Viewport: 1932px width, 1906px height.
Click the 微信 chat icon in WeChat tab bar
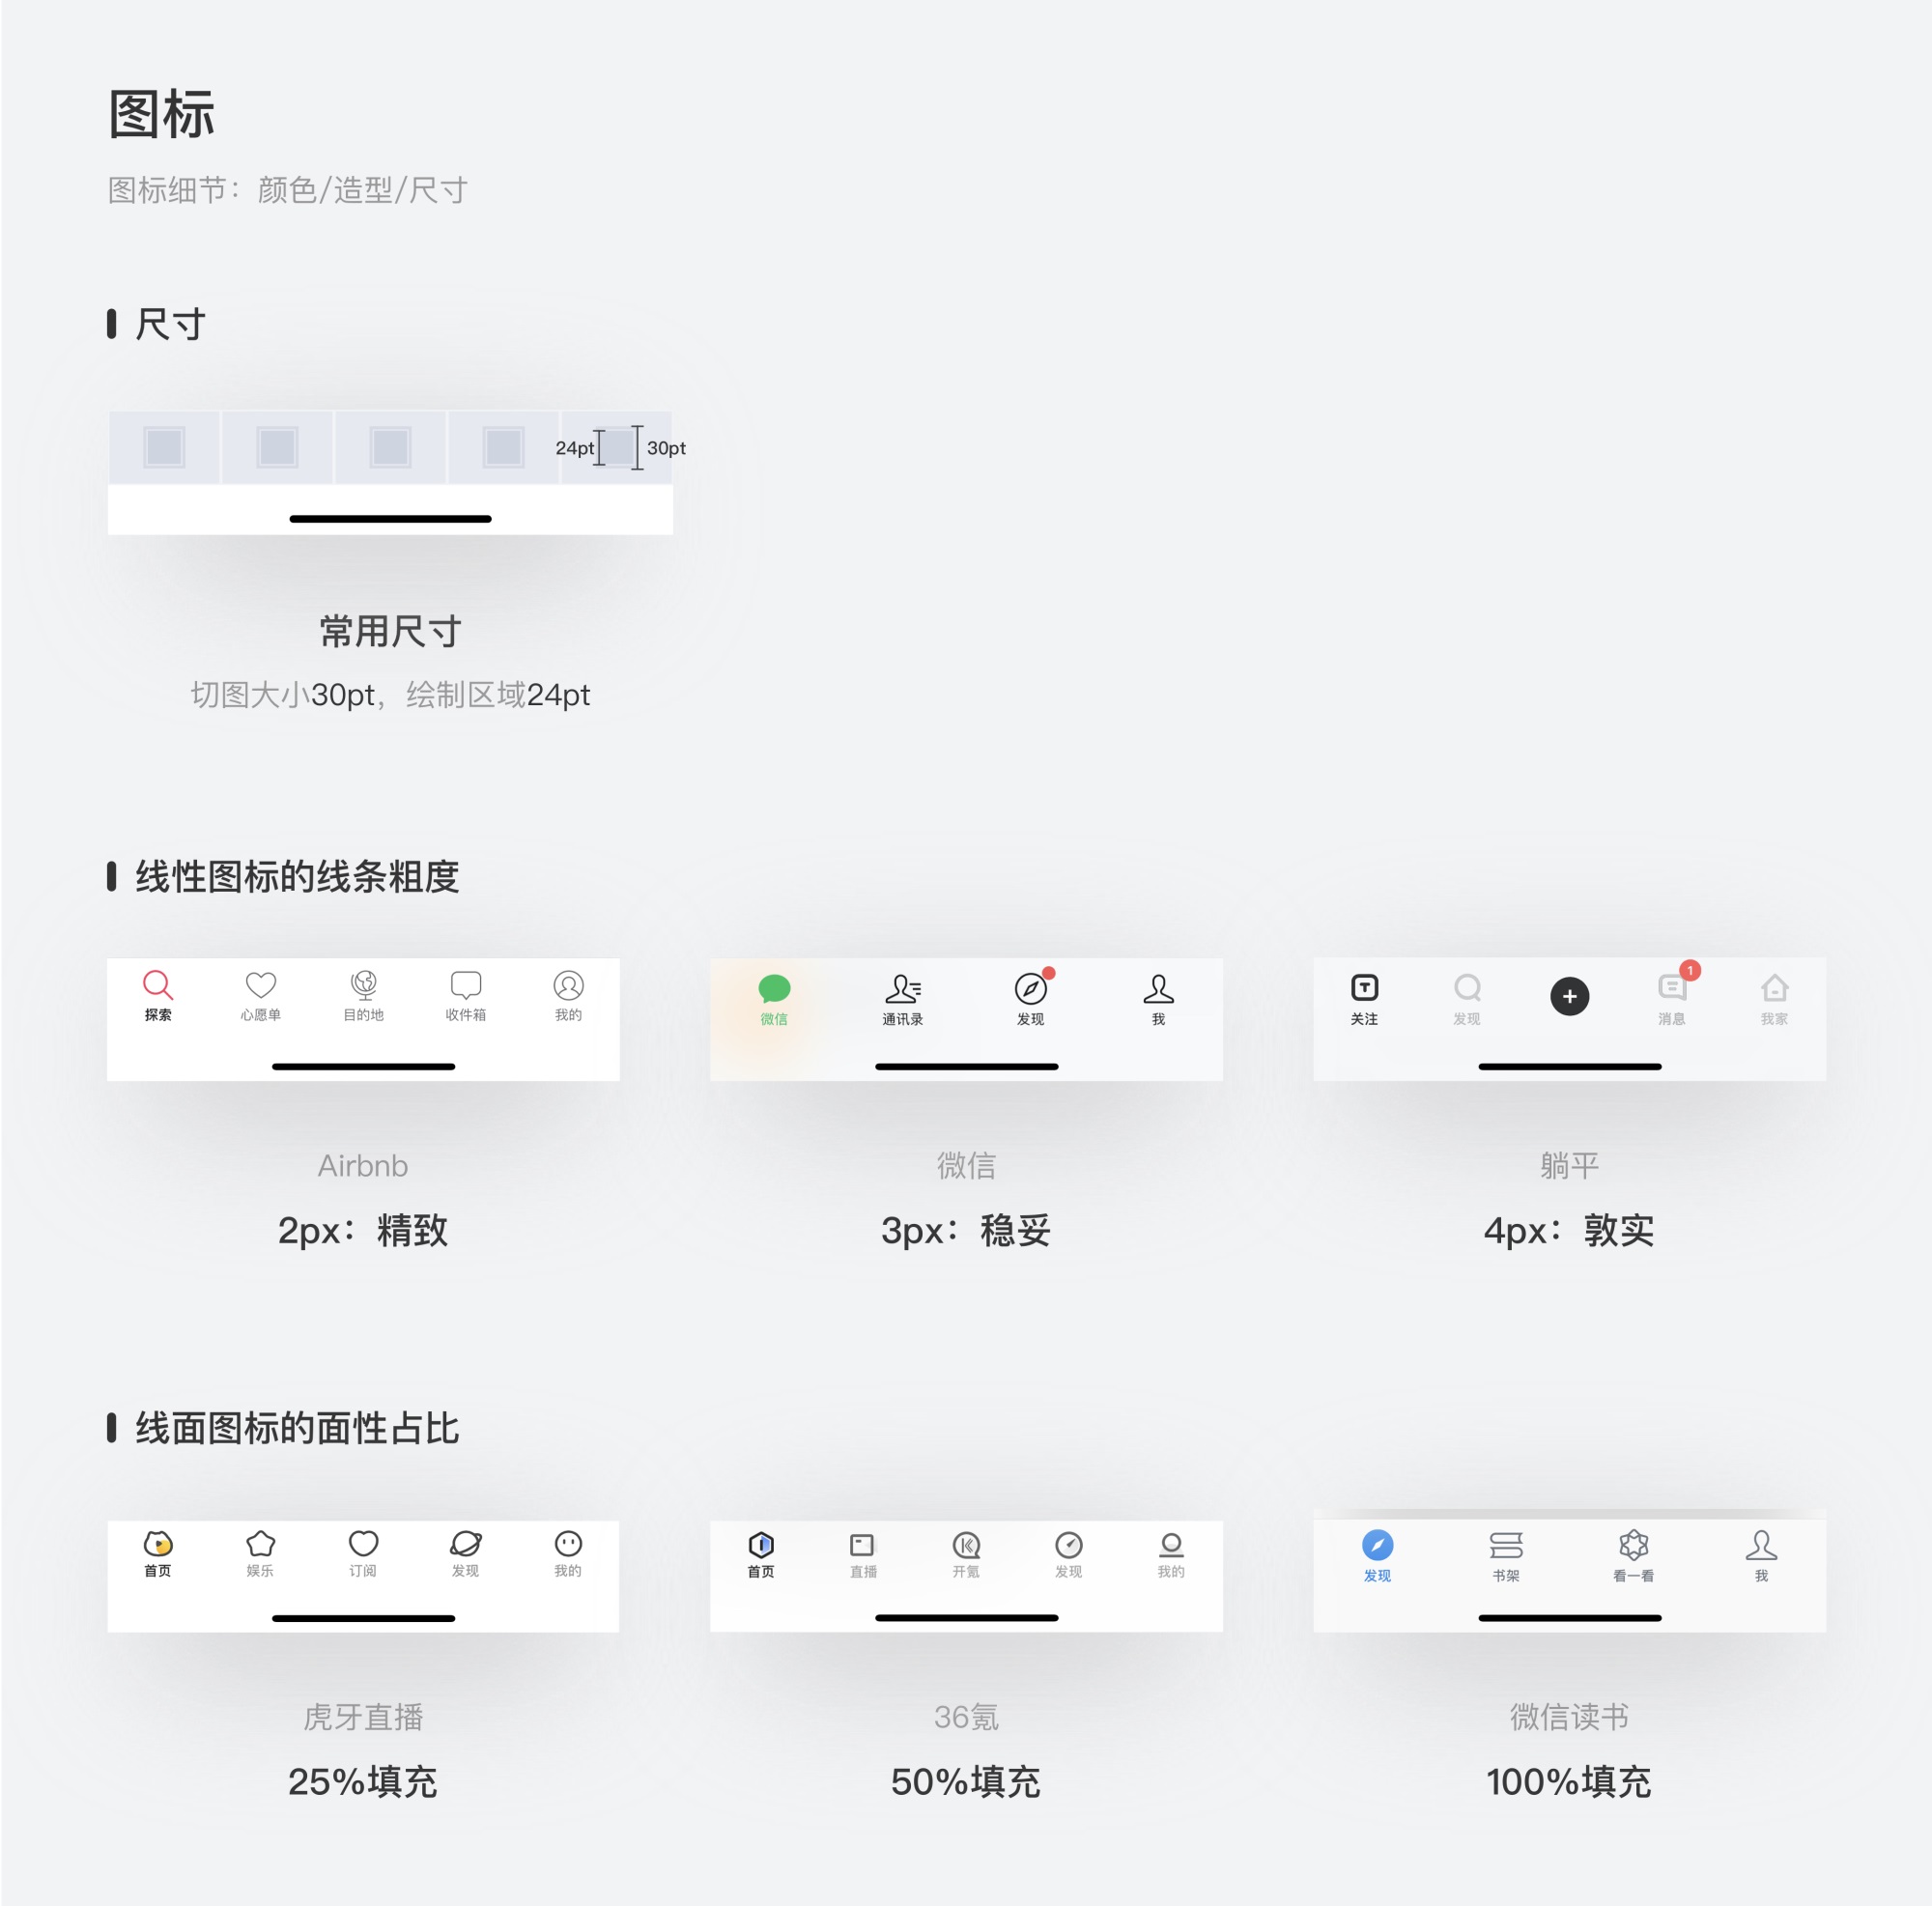[777, 989]
